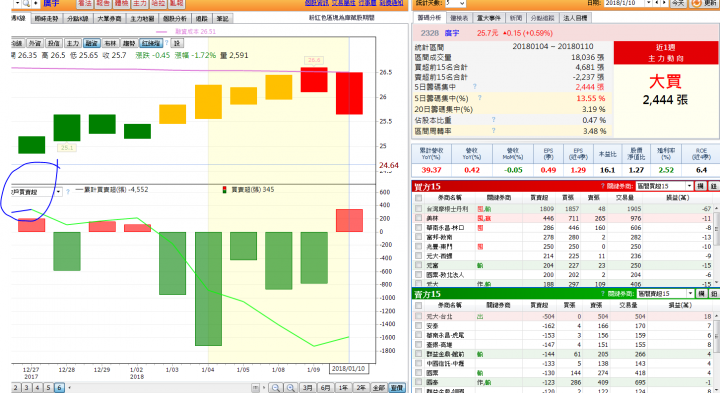
Task: Tick checkbox for 富邦-敦南 row
Action: click(x=418, y=237)
